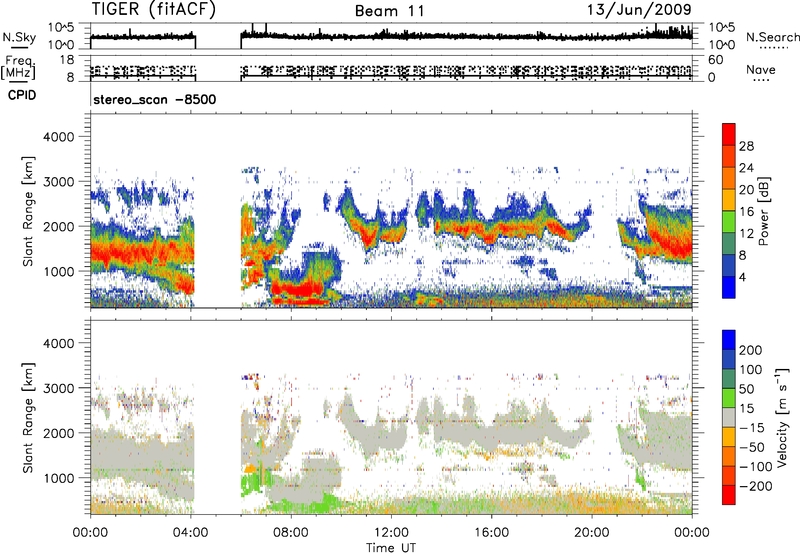Select the '08:00' time tick label
This screenshot has width=800, height=554.
tap(291, 533)
